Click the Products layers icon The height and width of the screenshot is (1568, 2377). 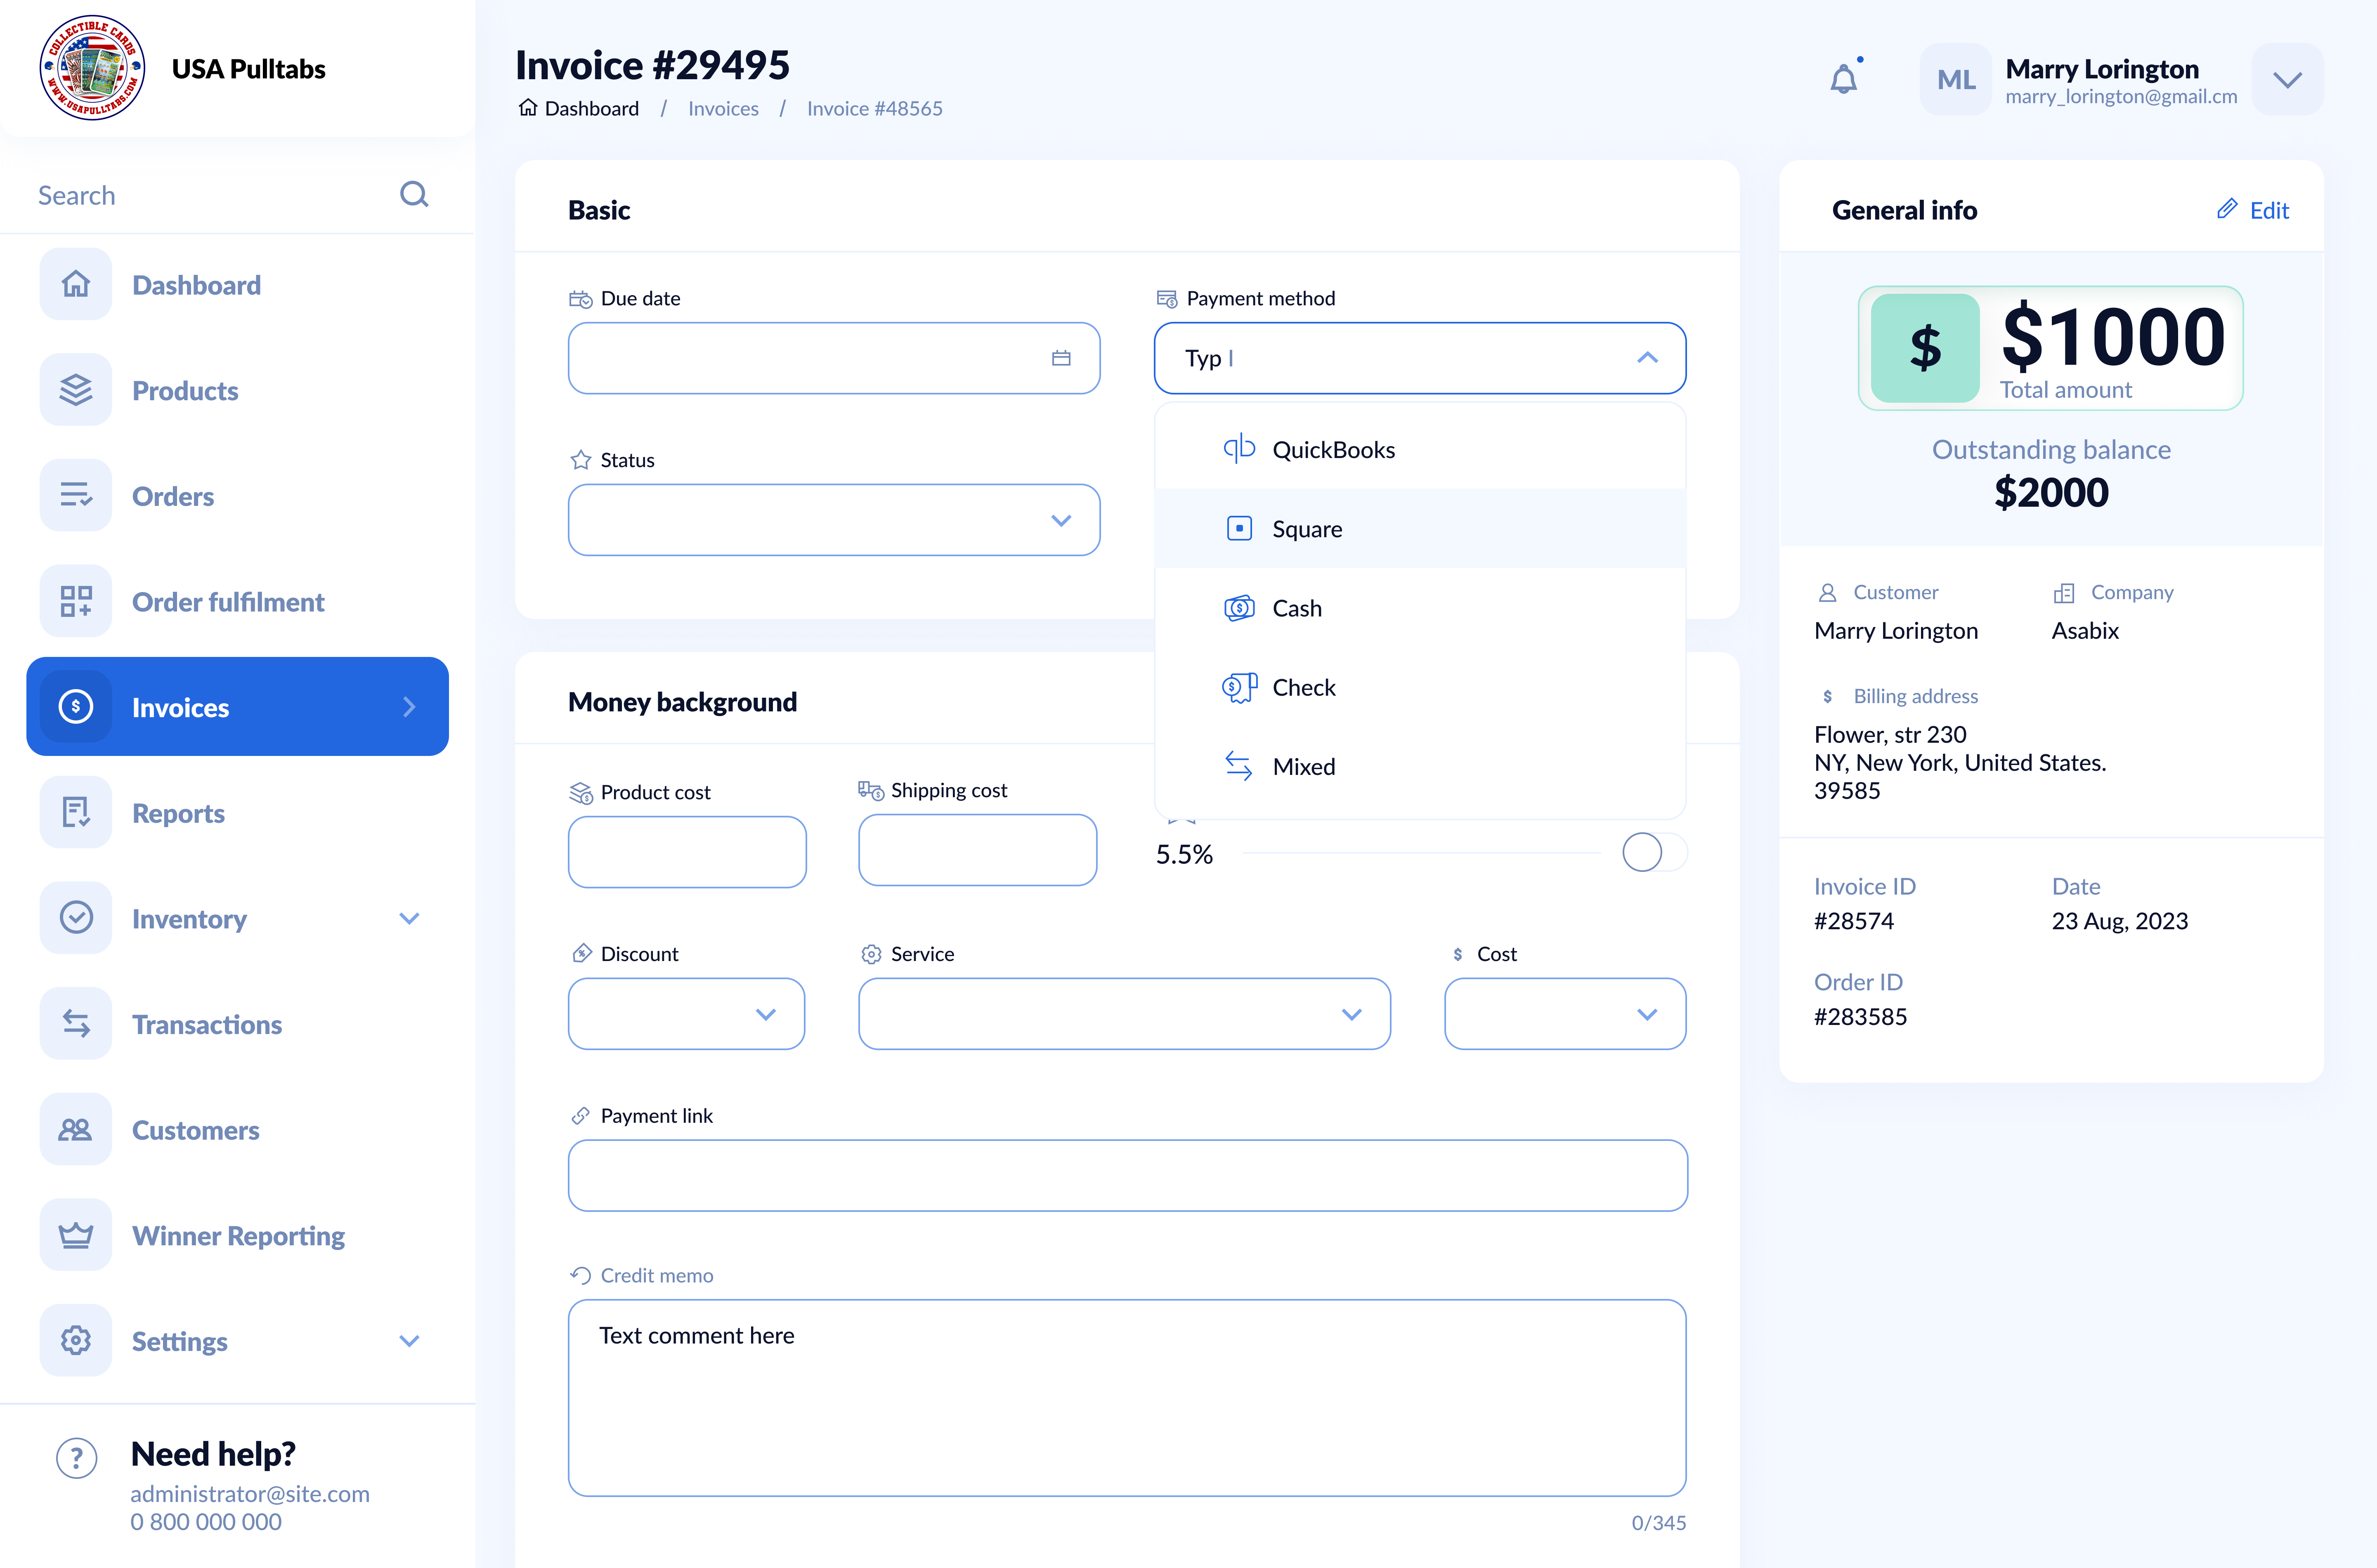[76, 390]
